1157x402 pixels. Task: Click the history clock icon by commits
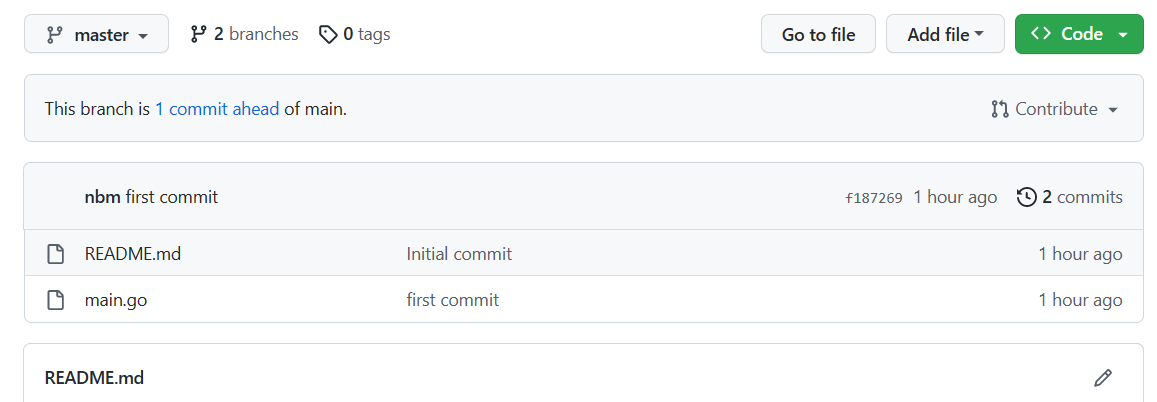[x=1026, y=197]
